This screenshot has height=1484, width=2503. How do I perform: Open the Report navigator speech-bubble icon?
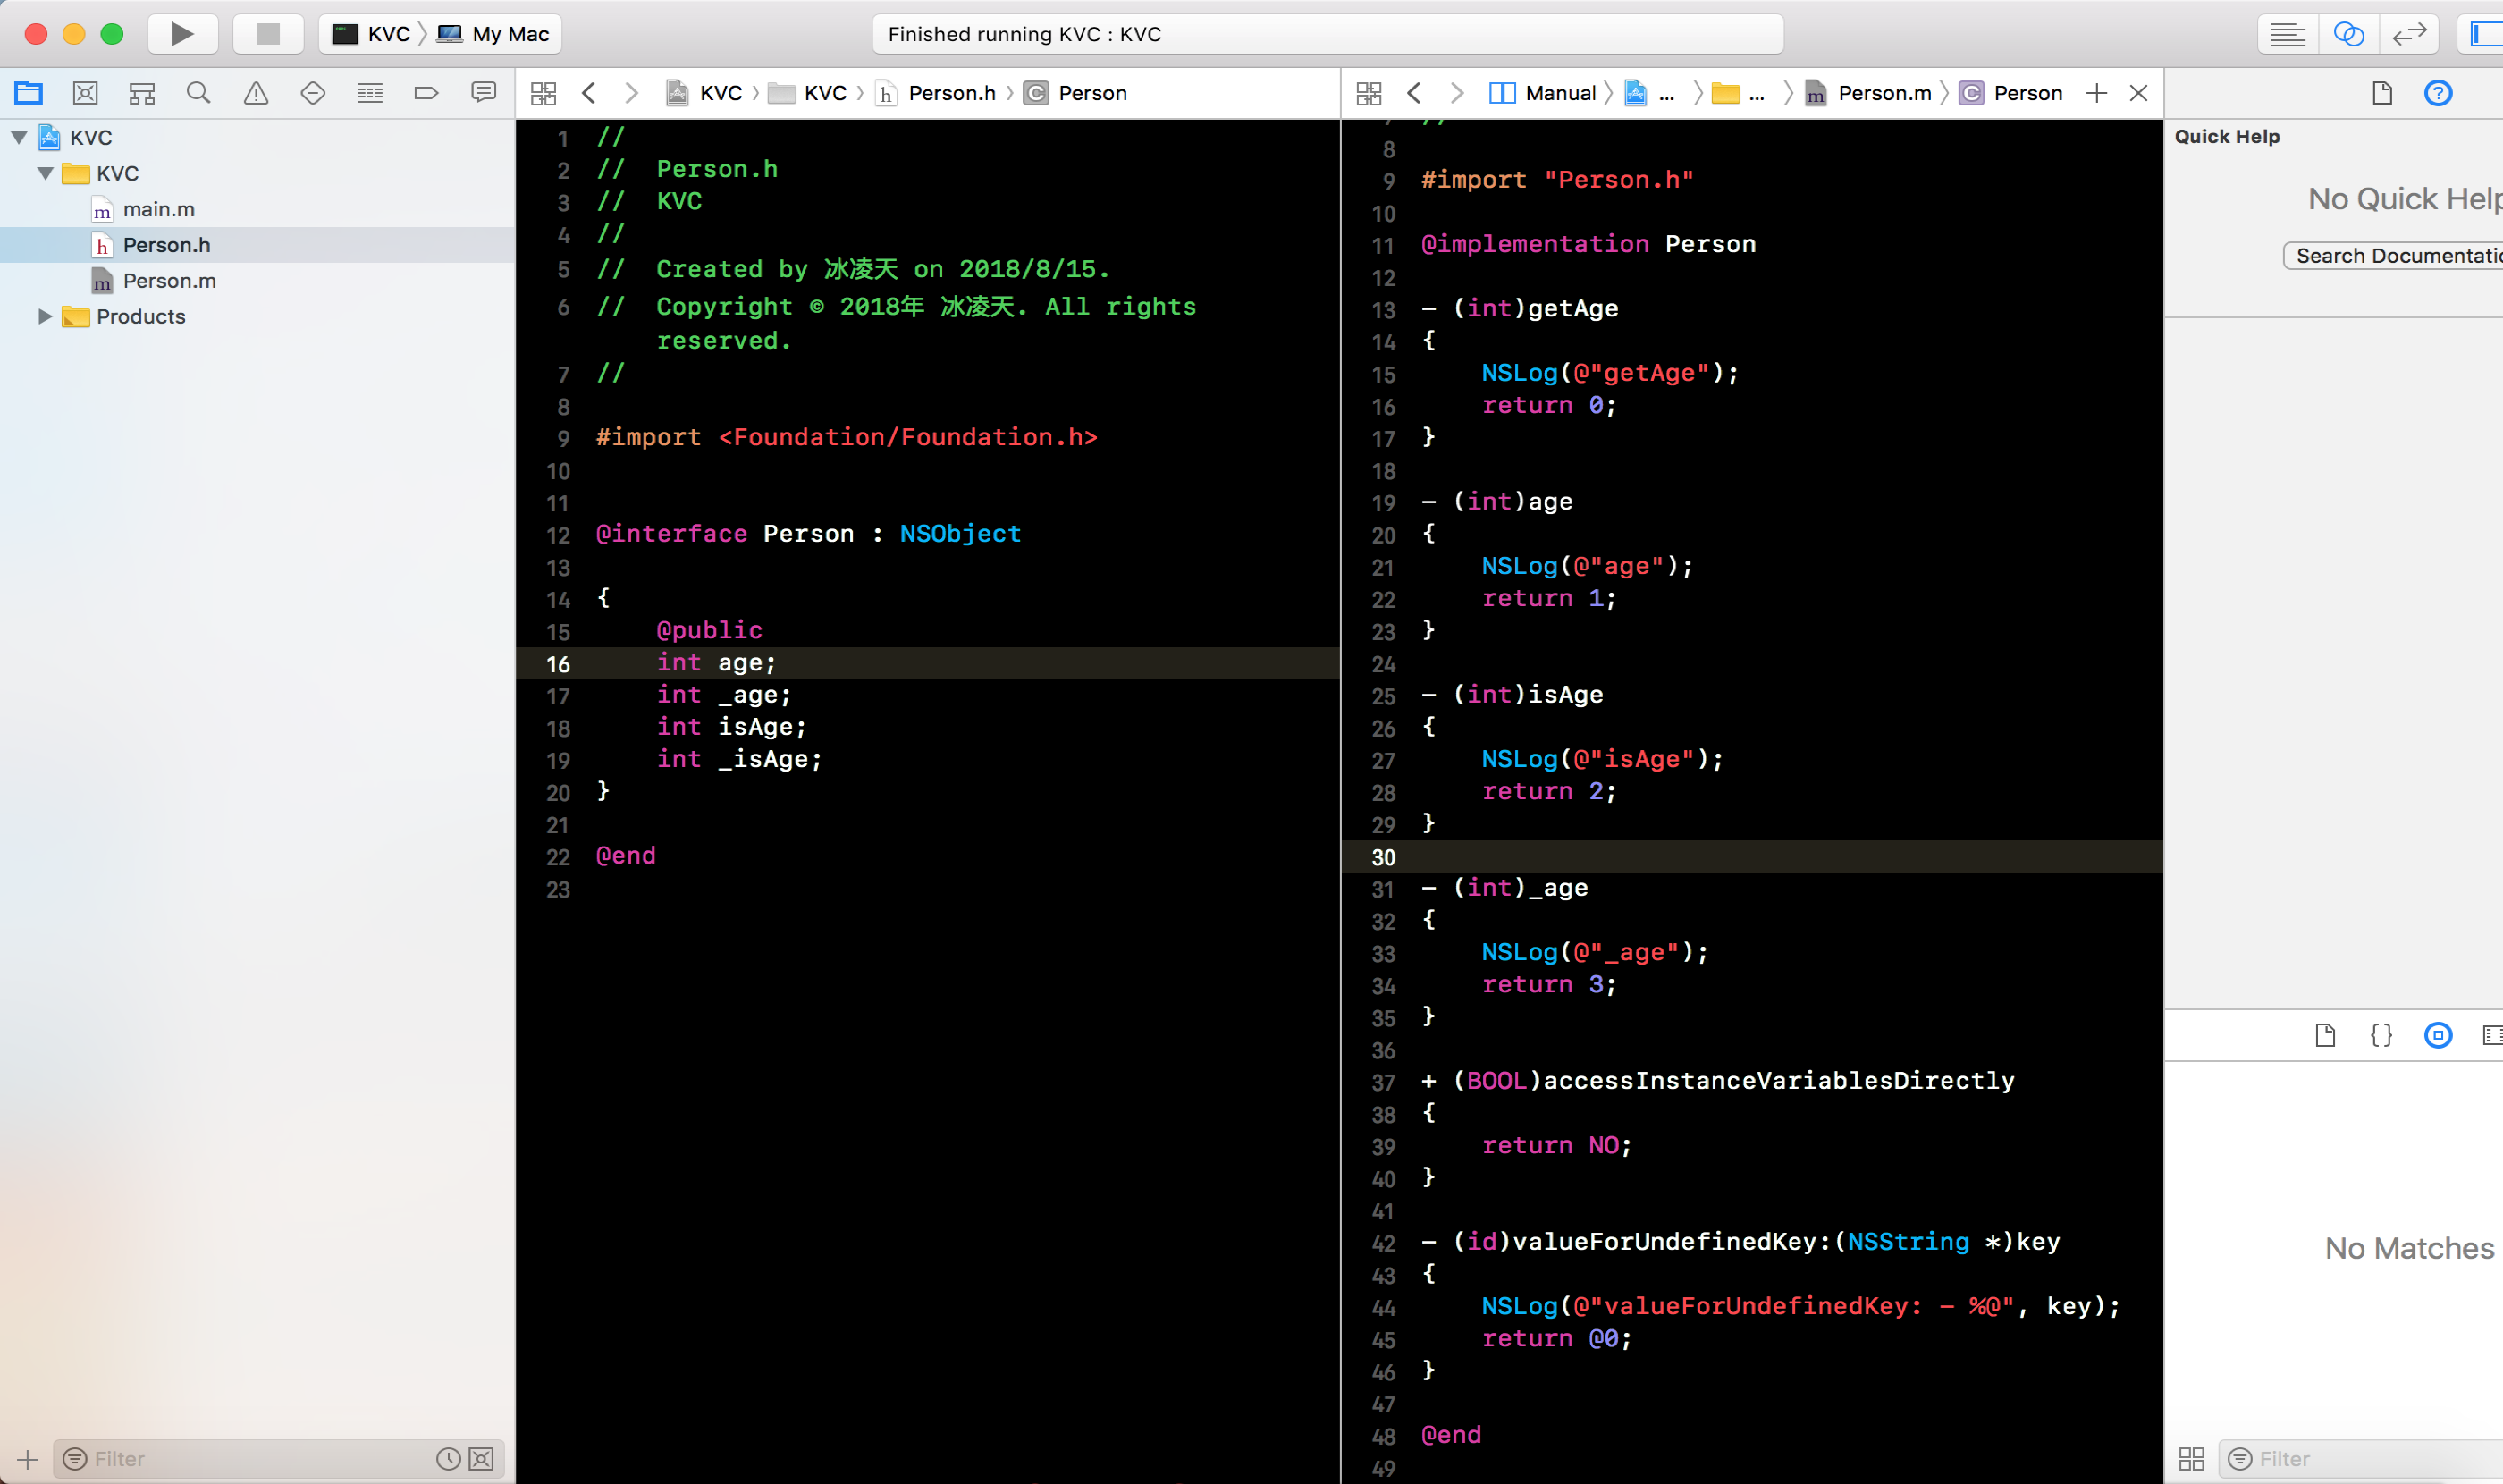click(x=483, y=93)
